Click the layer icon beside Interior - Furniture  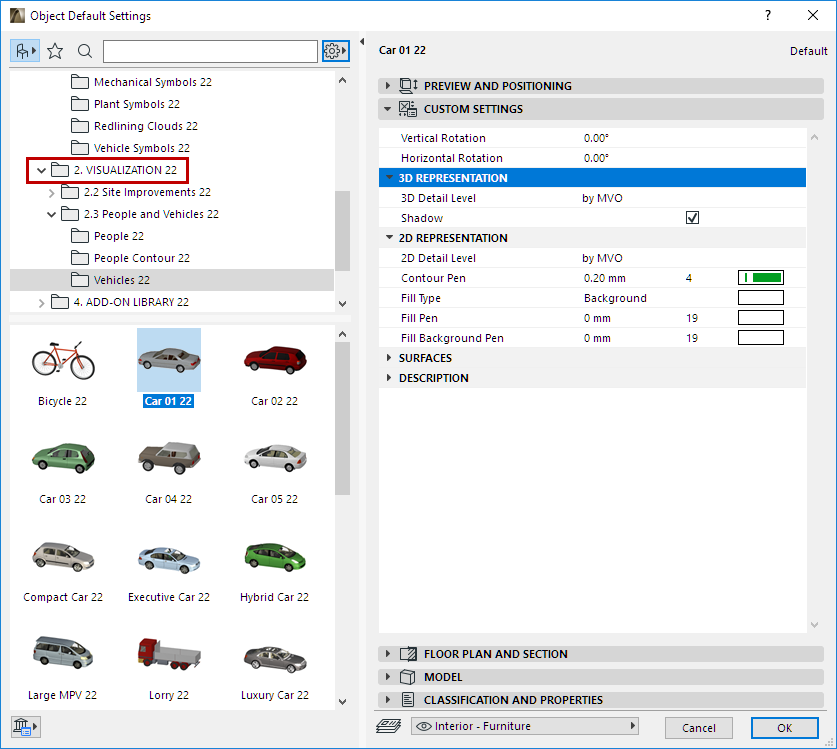(x=388, y=727)
